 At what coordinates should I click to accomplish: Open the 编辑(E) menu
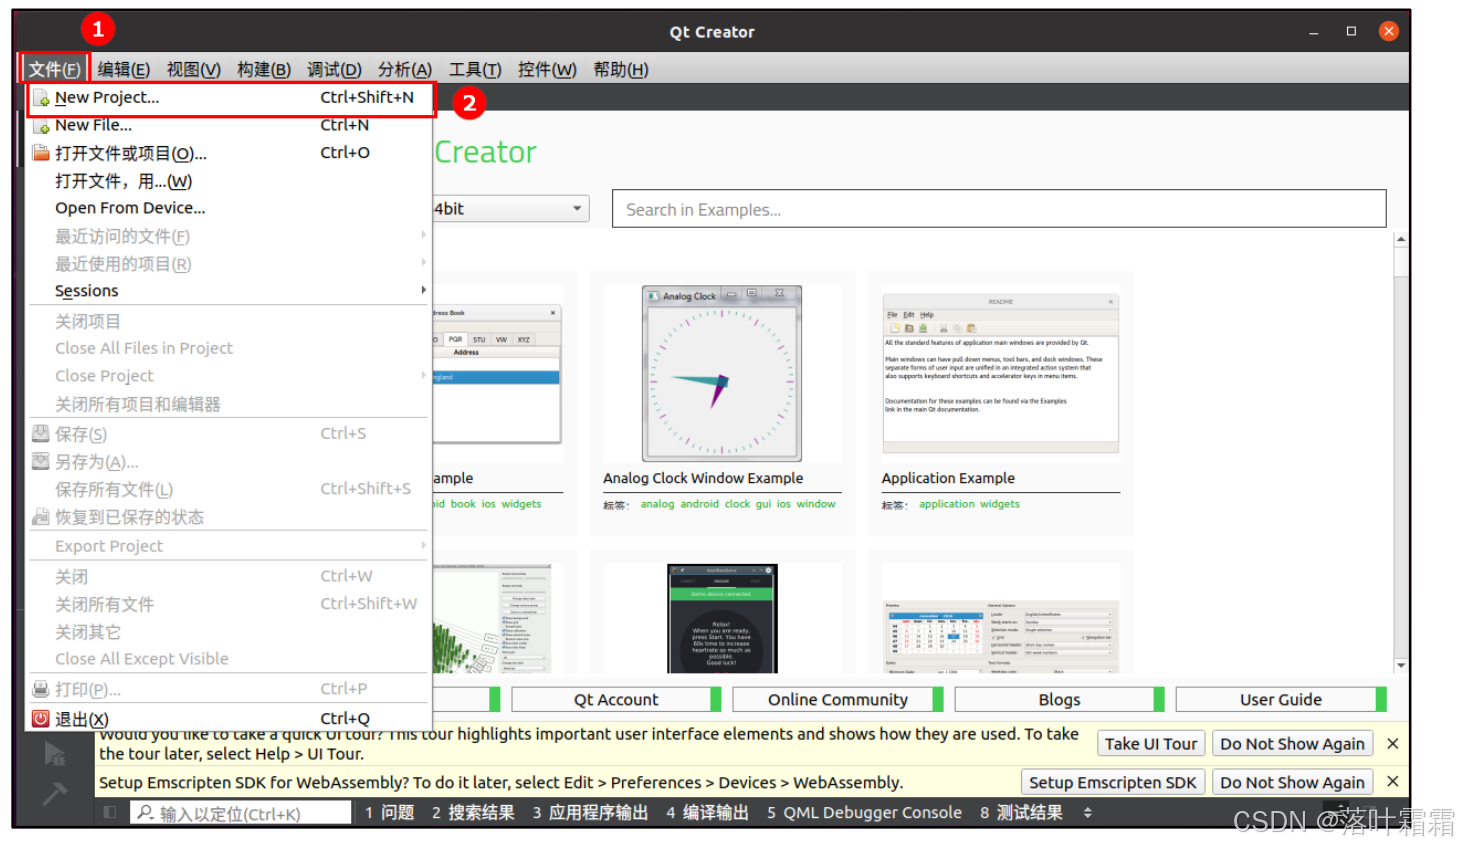point(124,69)
